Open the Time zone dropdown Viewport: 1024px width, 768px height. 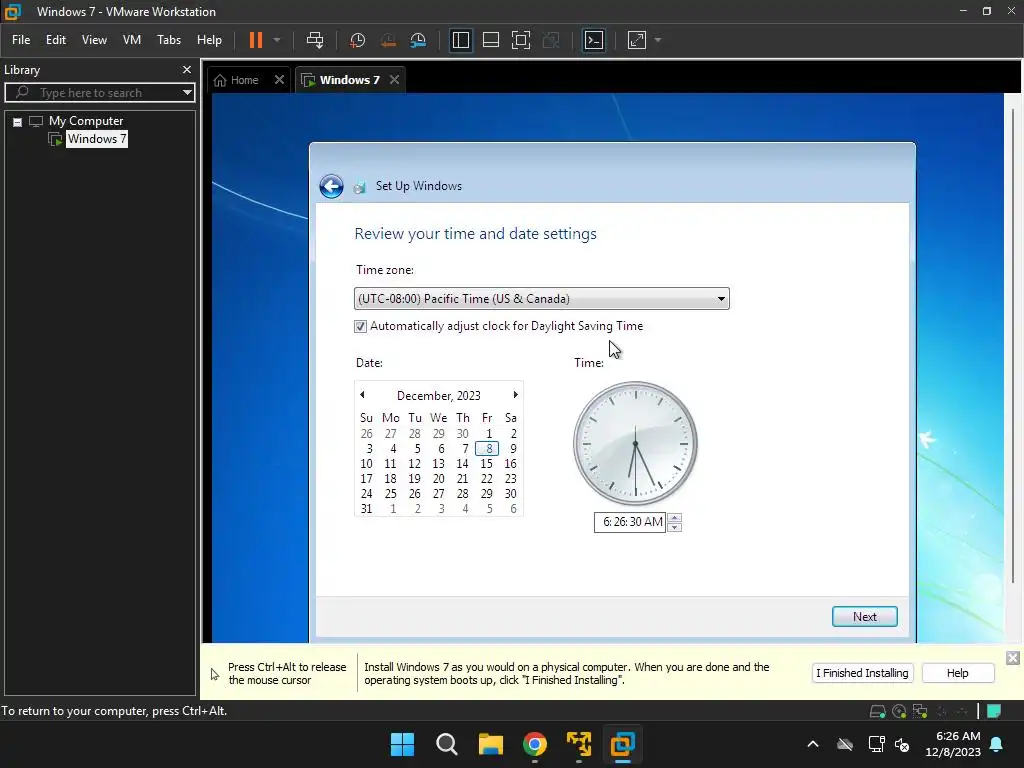(x=541, y=298)
